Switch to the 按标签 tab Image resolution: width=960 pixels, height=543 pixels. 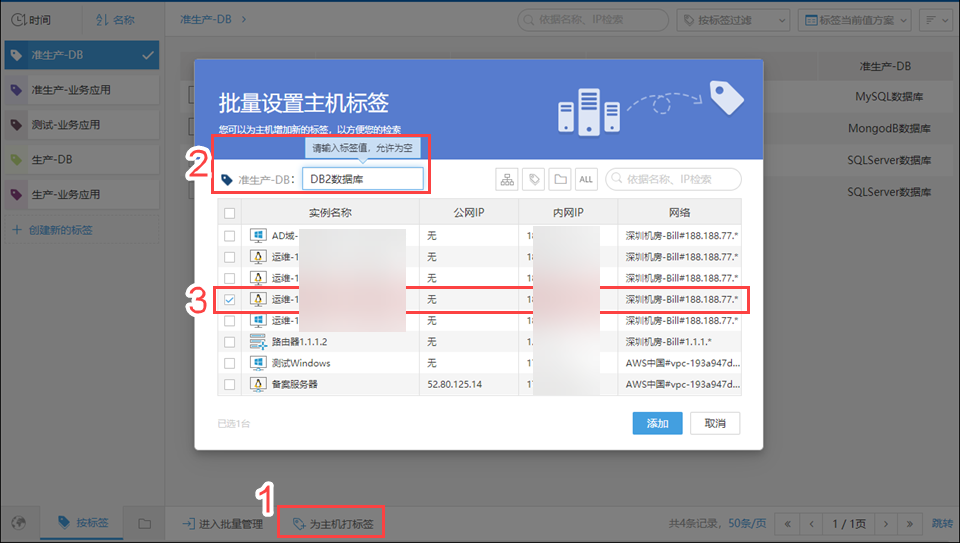(x=80, y=523)
